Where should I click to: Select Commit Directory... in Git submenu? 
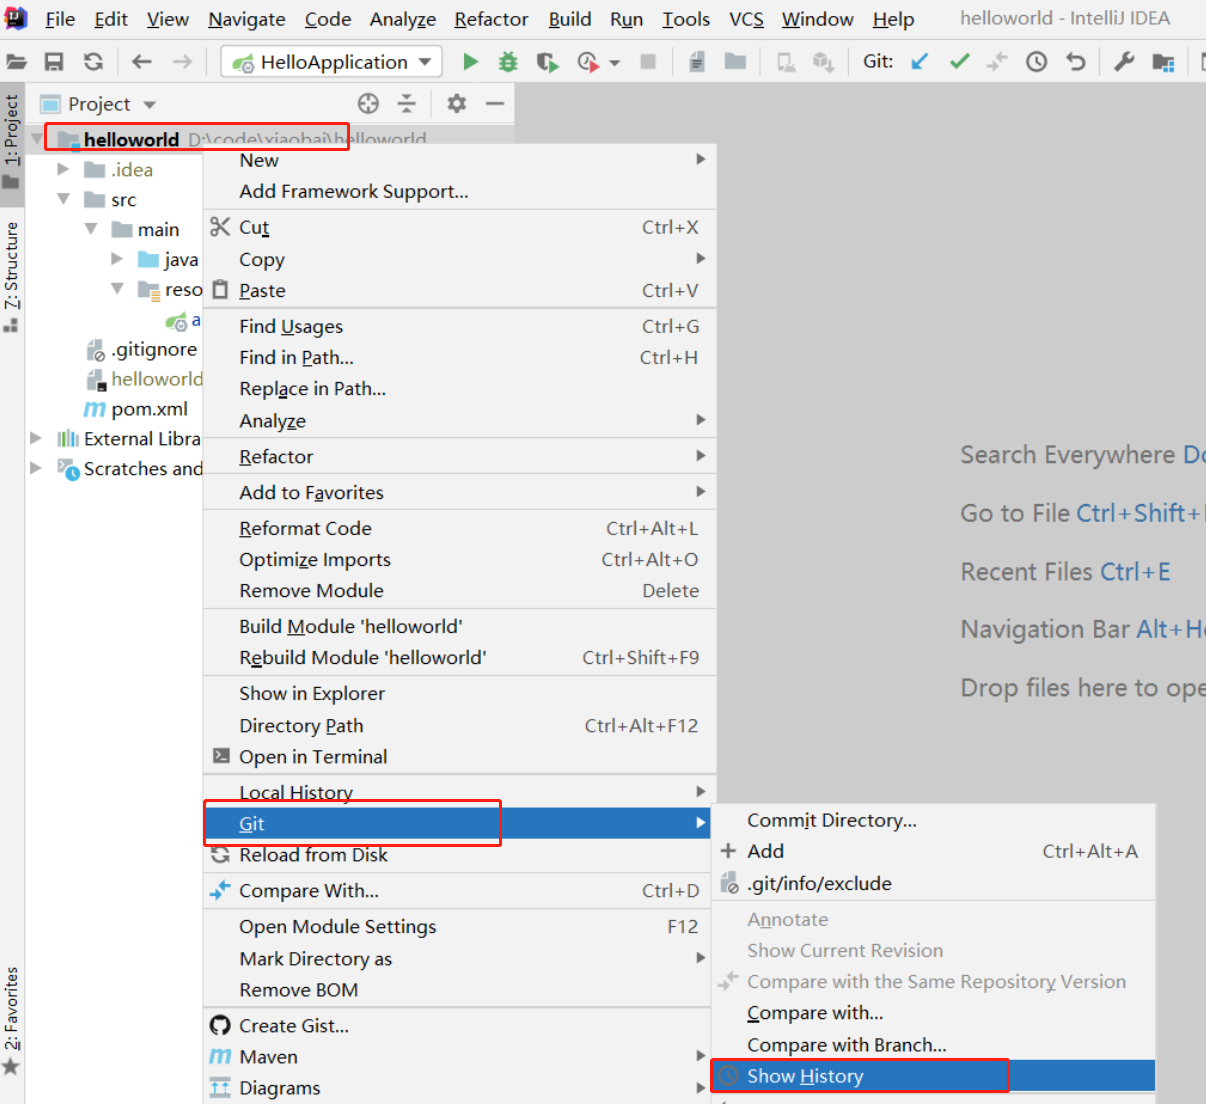click(x=933, y=820)
